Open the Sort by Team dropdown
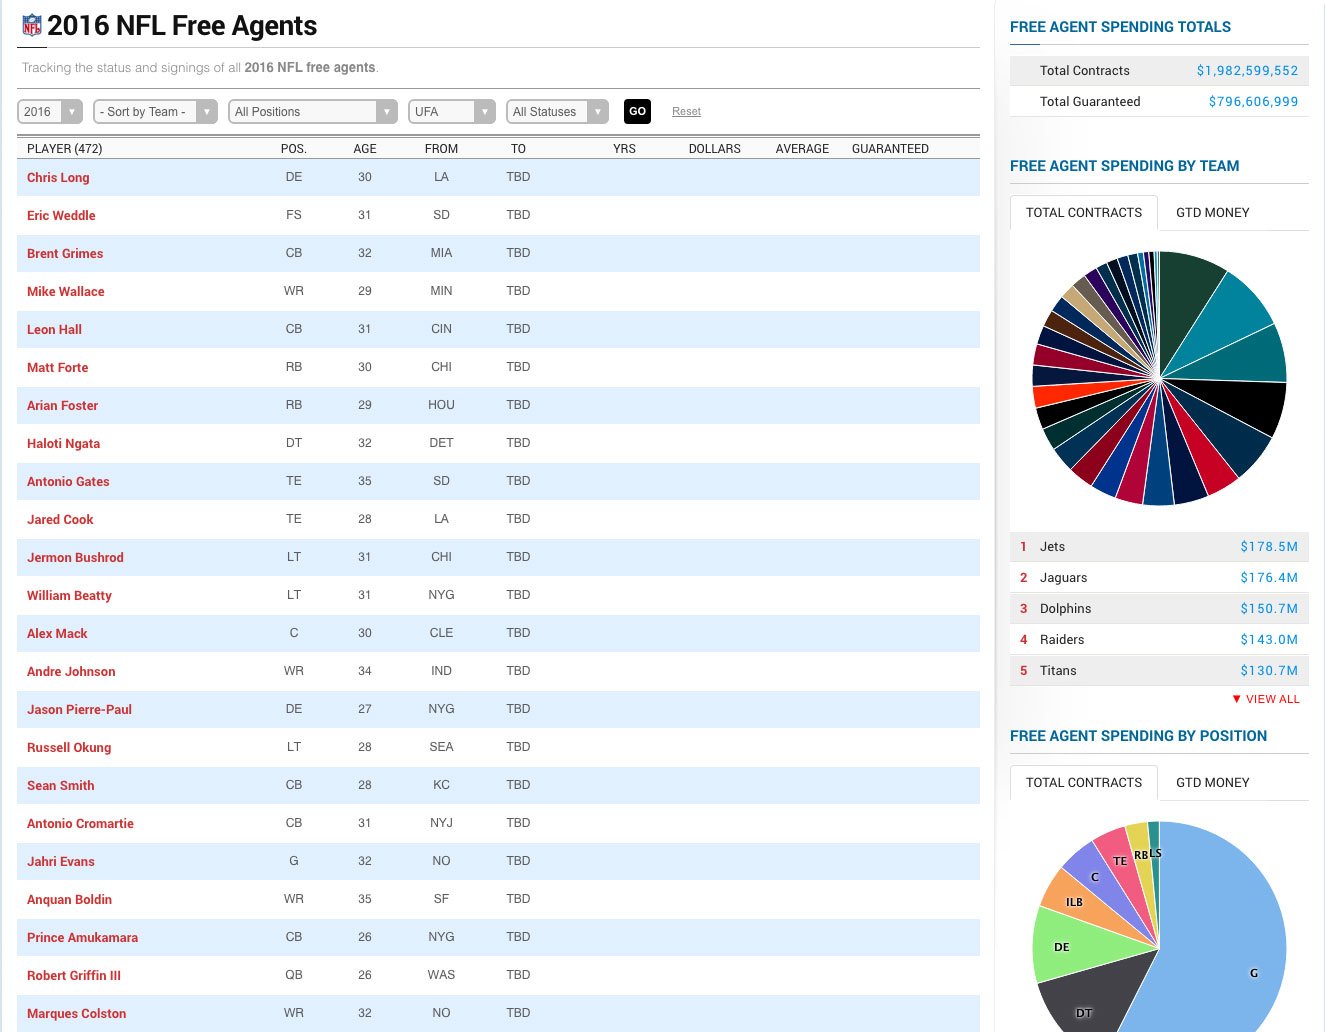This screenshot has height=1032, width=1325. [155, 112]
